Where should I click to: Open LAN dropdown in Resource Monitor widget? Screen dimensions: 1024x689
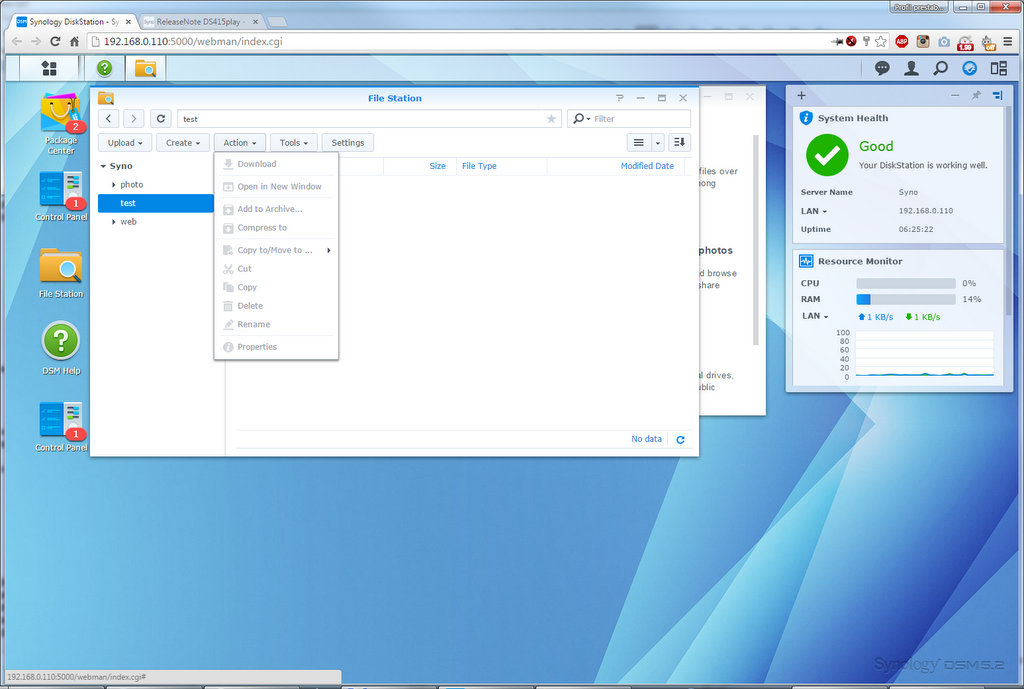point(815,316)
